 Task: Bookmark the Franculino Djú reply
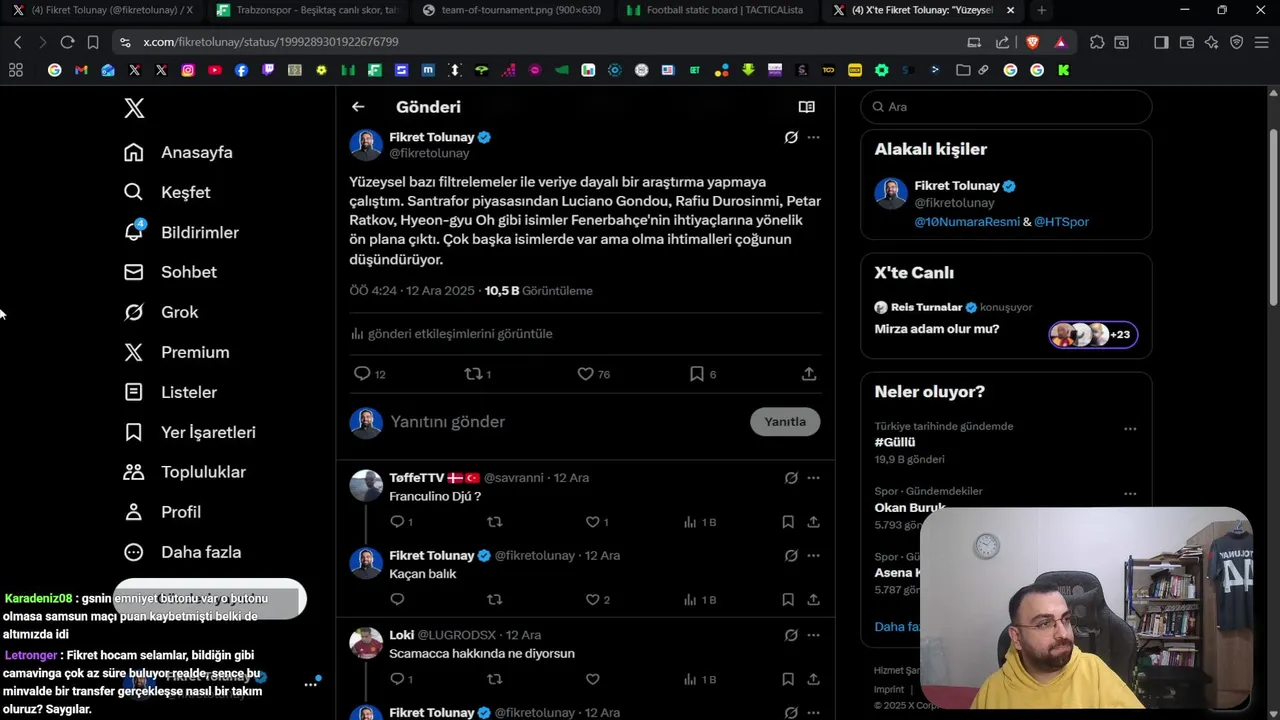788,522
